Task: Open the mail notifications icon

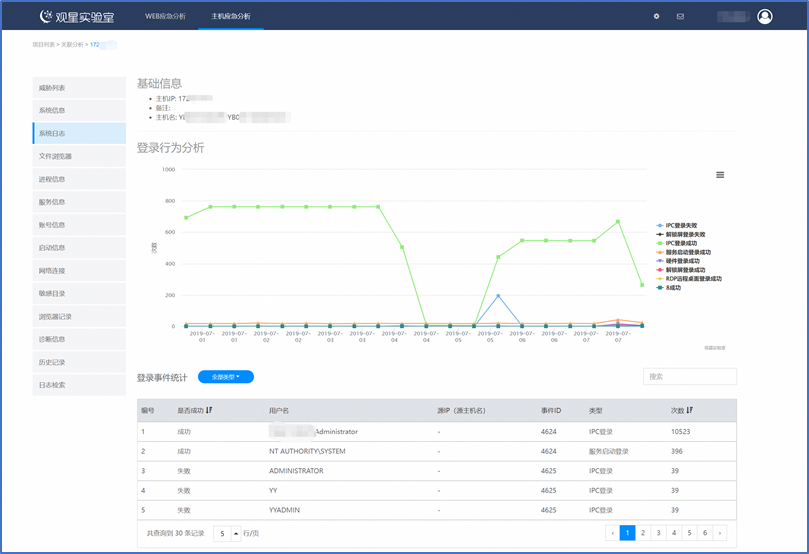Action: tap(681, 17)
